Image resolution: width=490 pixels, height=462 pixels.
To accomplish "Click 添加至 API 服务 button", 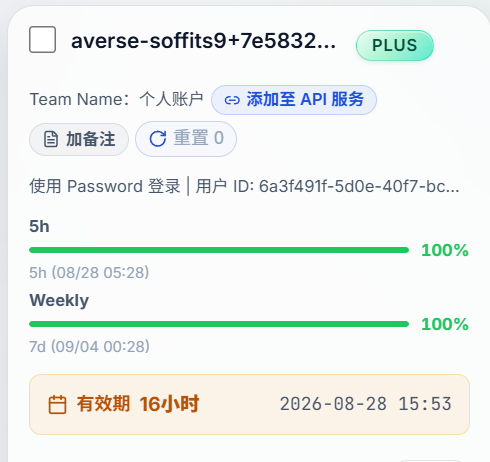I will (x=294, y=100).
